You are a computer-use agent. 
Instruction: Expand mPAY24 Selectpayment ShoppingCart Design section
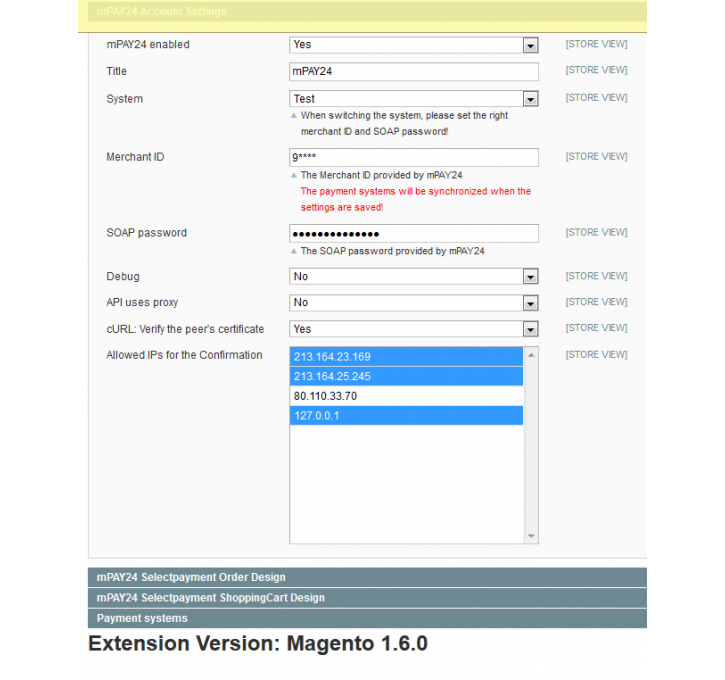click(367, 598)
